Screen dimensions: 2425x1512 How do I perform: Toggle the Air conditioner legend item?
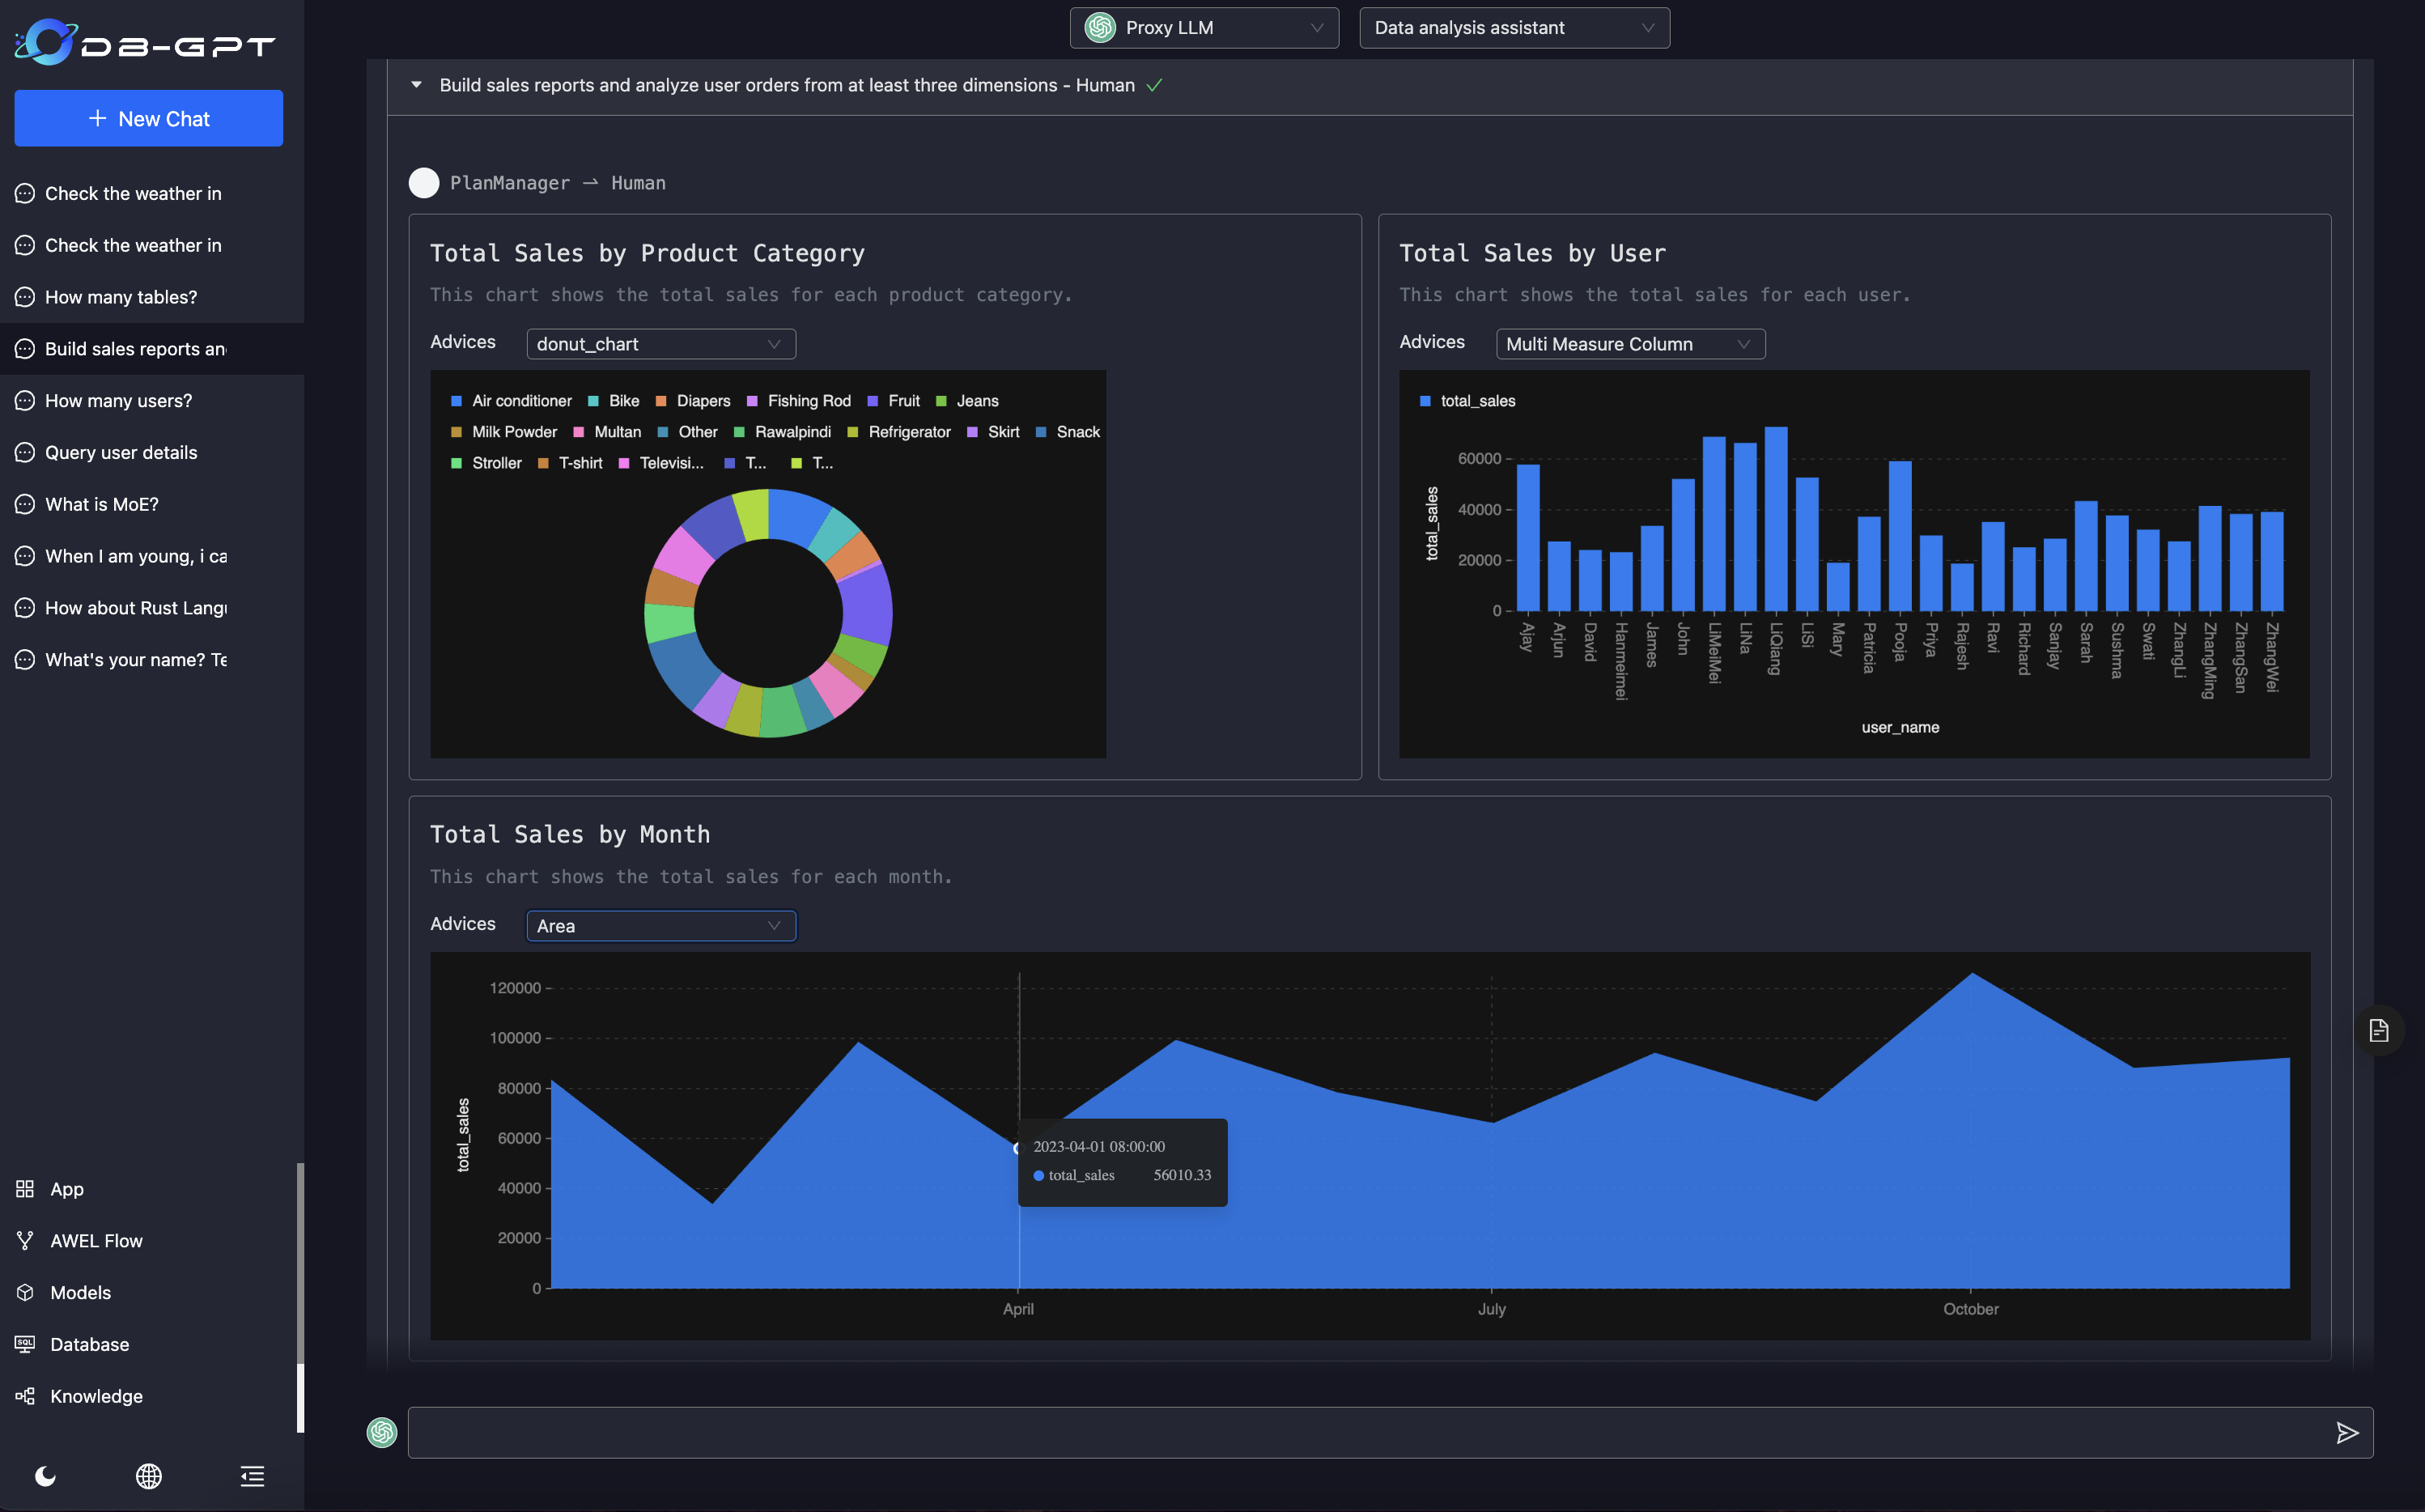click(521, 401)
